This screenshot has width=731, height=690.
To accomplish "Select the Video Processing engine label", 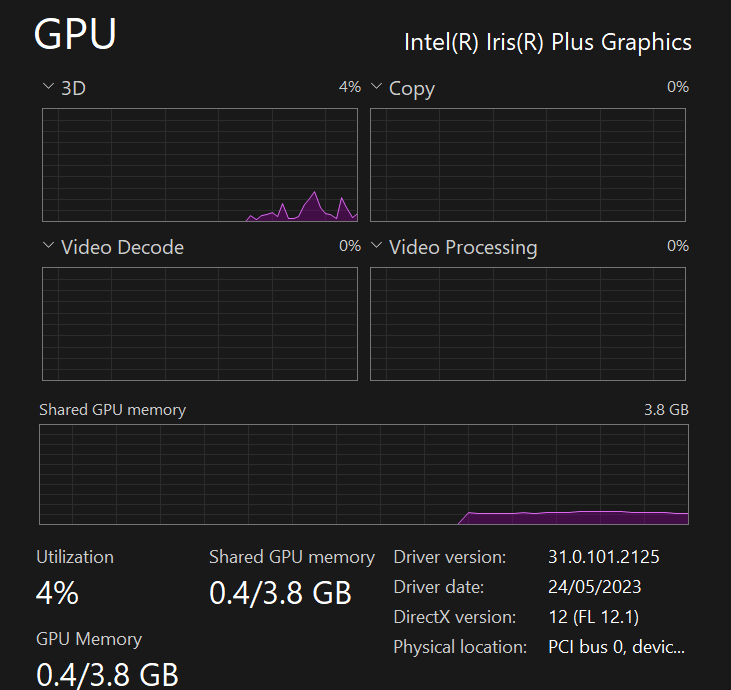I will (x=463, y=248).
